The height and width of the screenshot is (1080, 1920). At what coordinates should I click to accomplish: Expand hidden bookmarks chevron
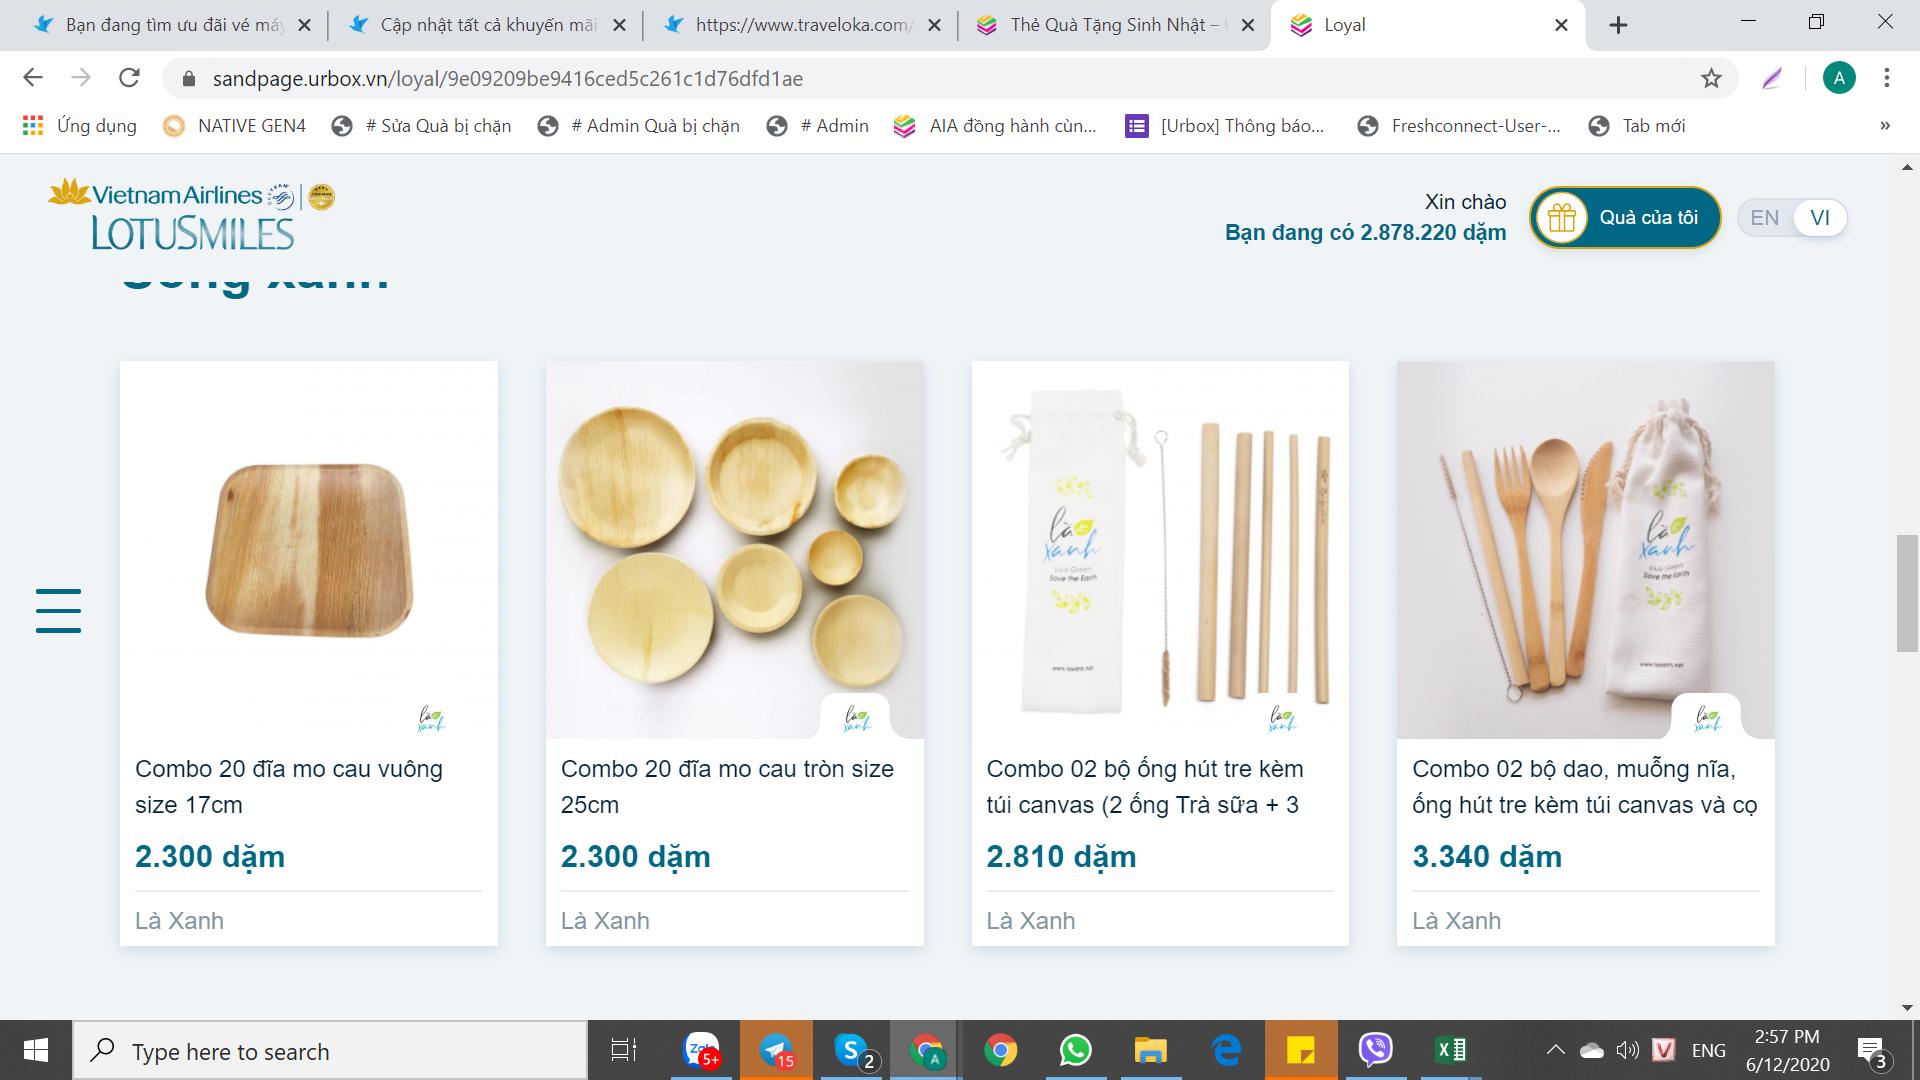(1885, 126)
